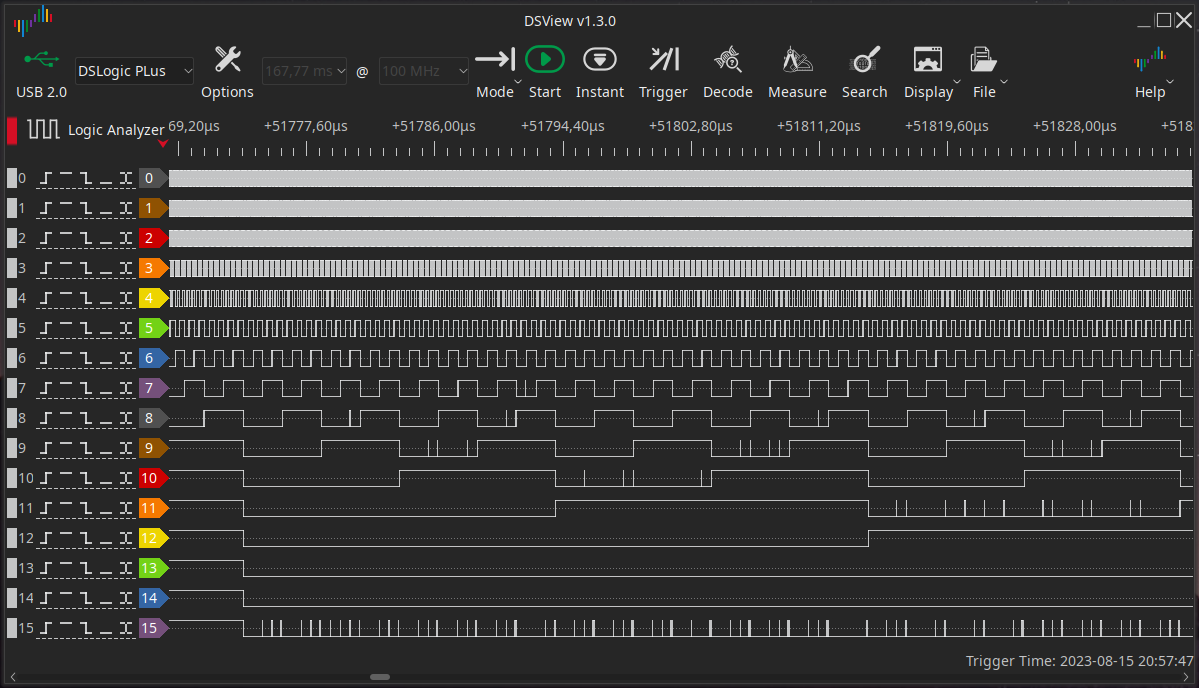This screenshot has height=688, width=1199.
Task: Select the Trigger settings icon
Action: coord(663,59)
